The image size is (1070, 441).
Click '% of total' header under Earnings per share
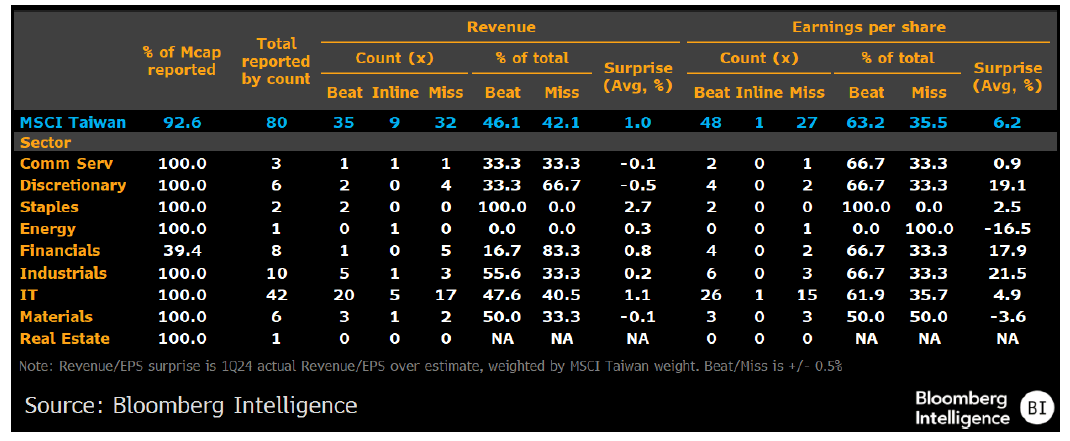(897, 59)
